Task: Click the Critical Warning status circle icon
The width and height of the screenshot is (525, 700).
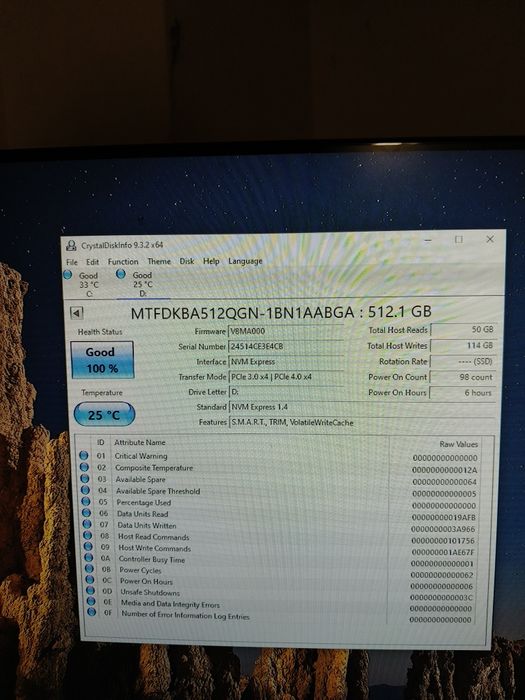Action: [x=83, y=455]
